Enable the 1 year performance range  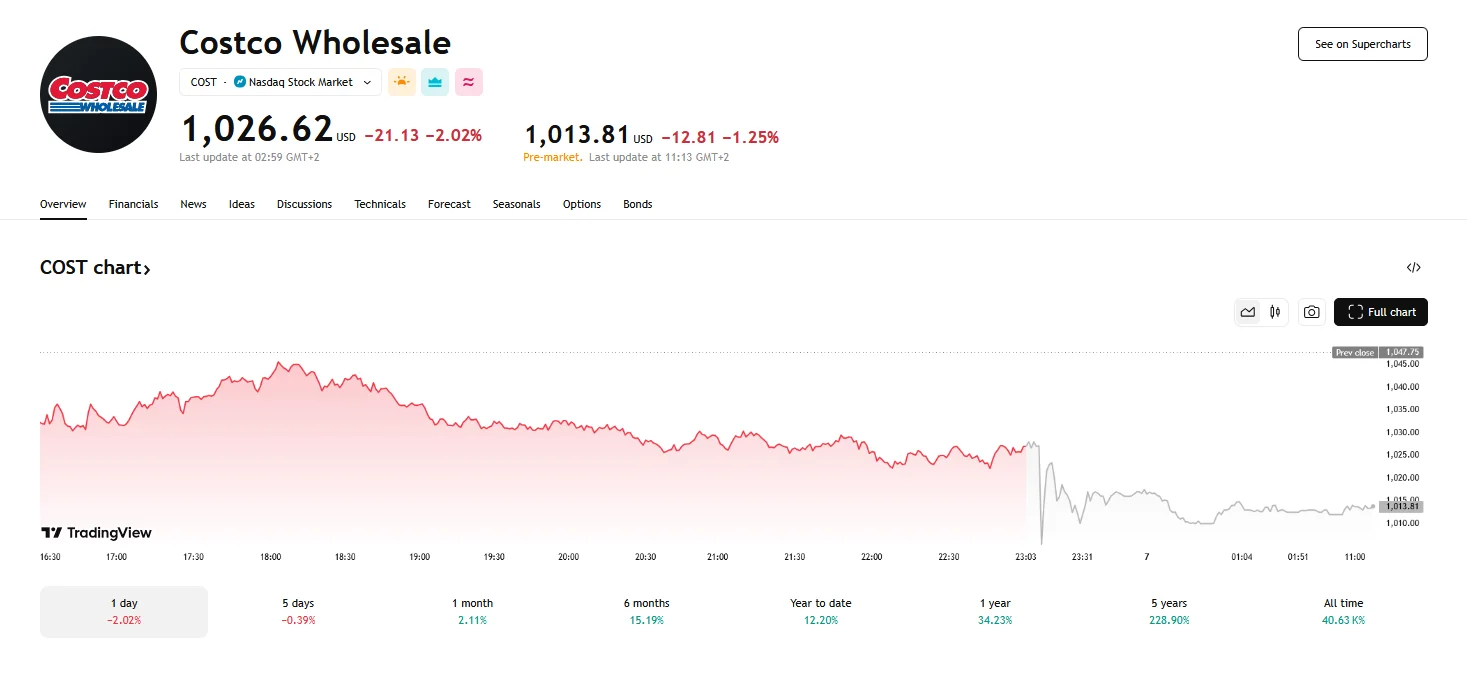(995, 610)
